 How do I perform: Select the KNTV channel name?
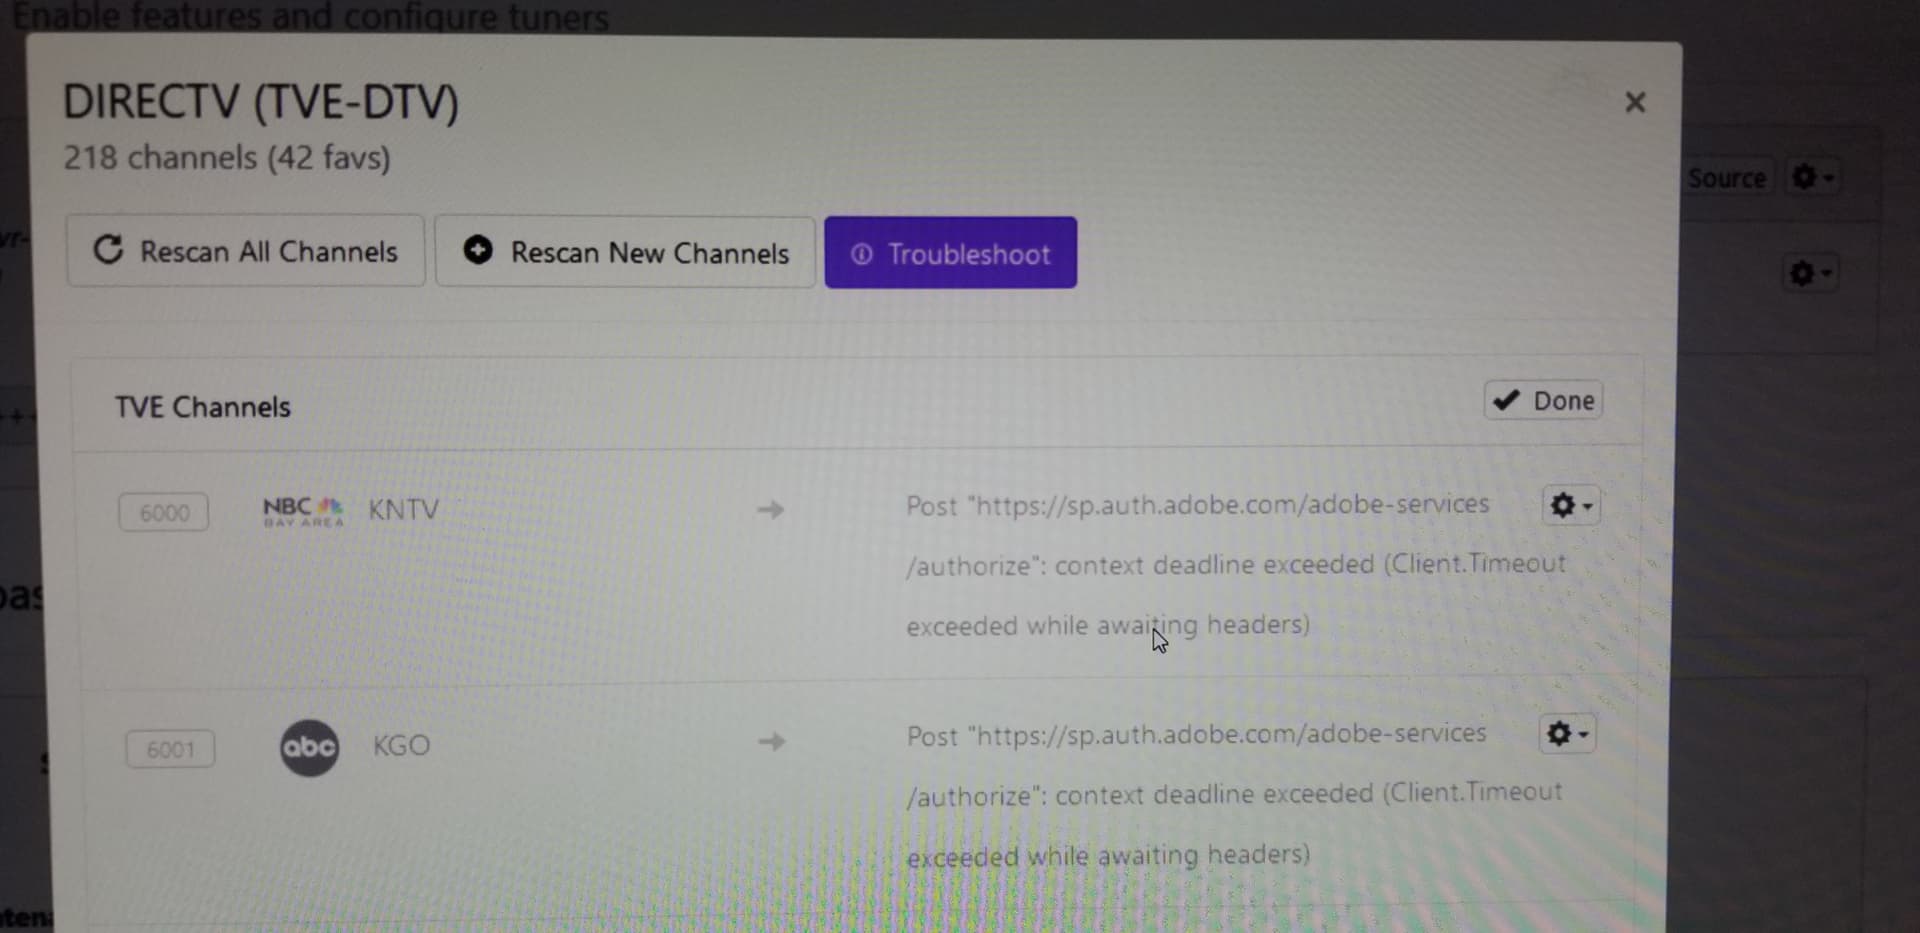click(403, 510)
